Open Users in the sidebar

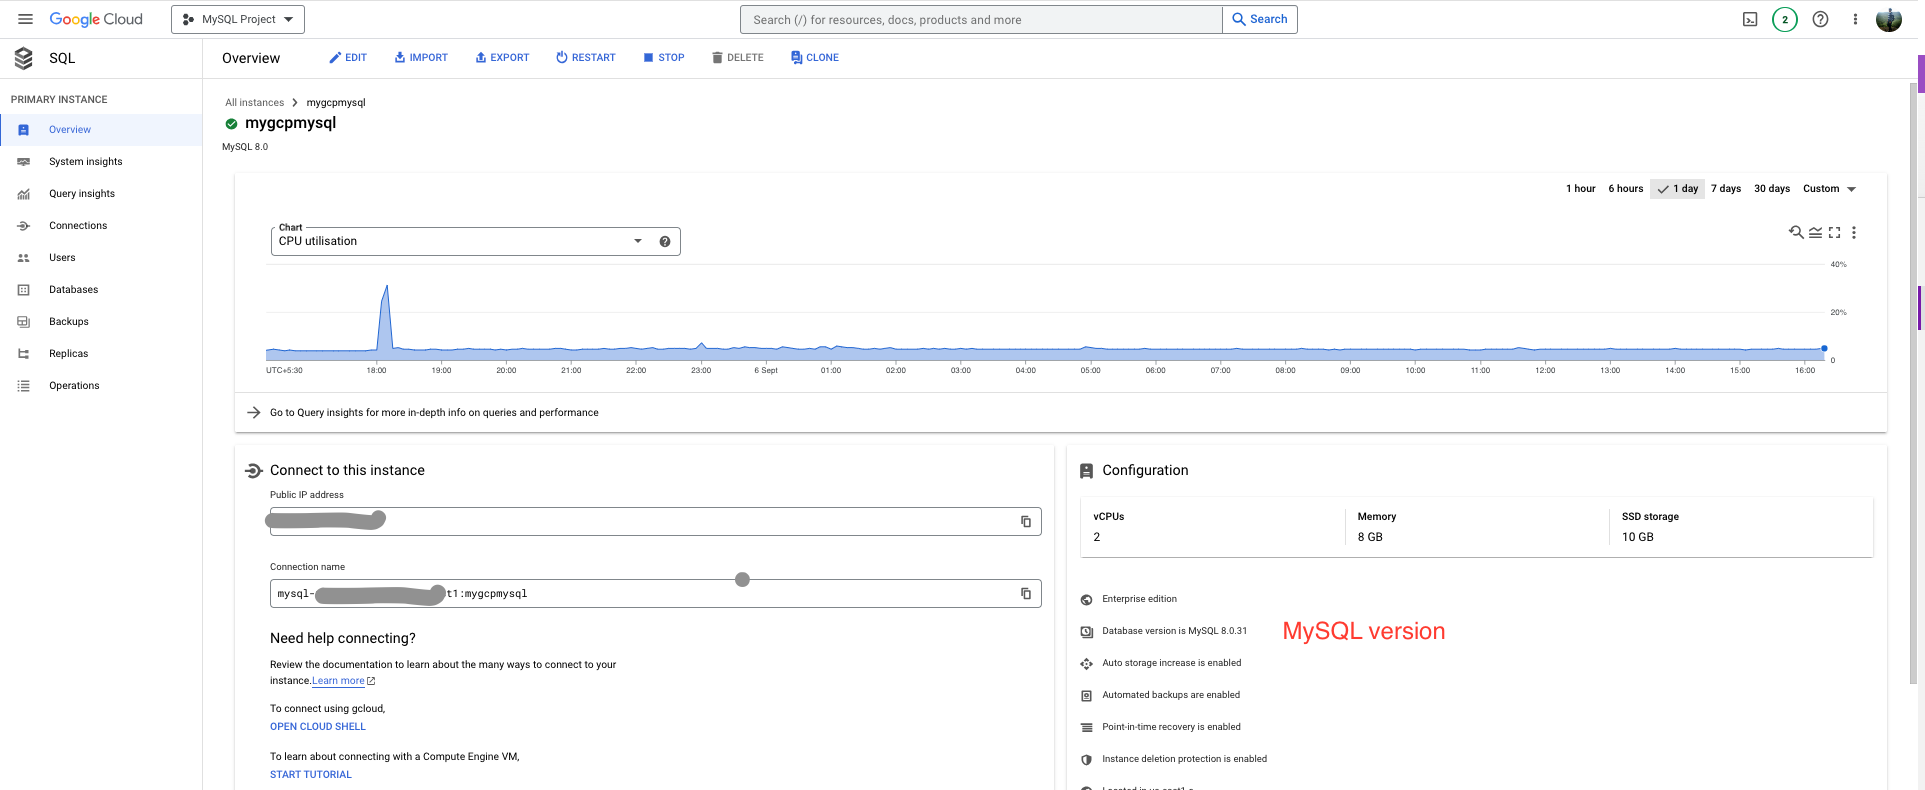coord(101,258)
